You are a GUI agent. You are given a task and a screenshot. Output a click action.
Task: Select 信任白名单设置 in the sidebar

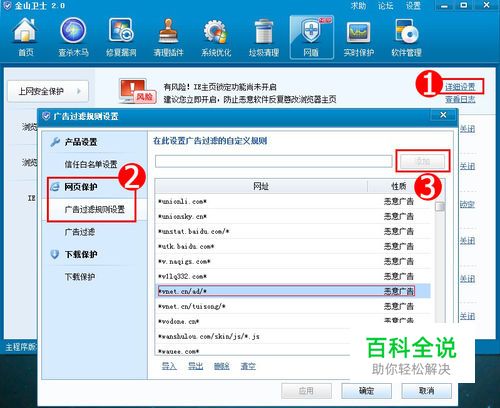tap(91, 164)
